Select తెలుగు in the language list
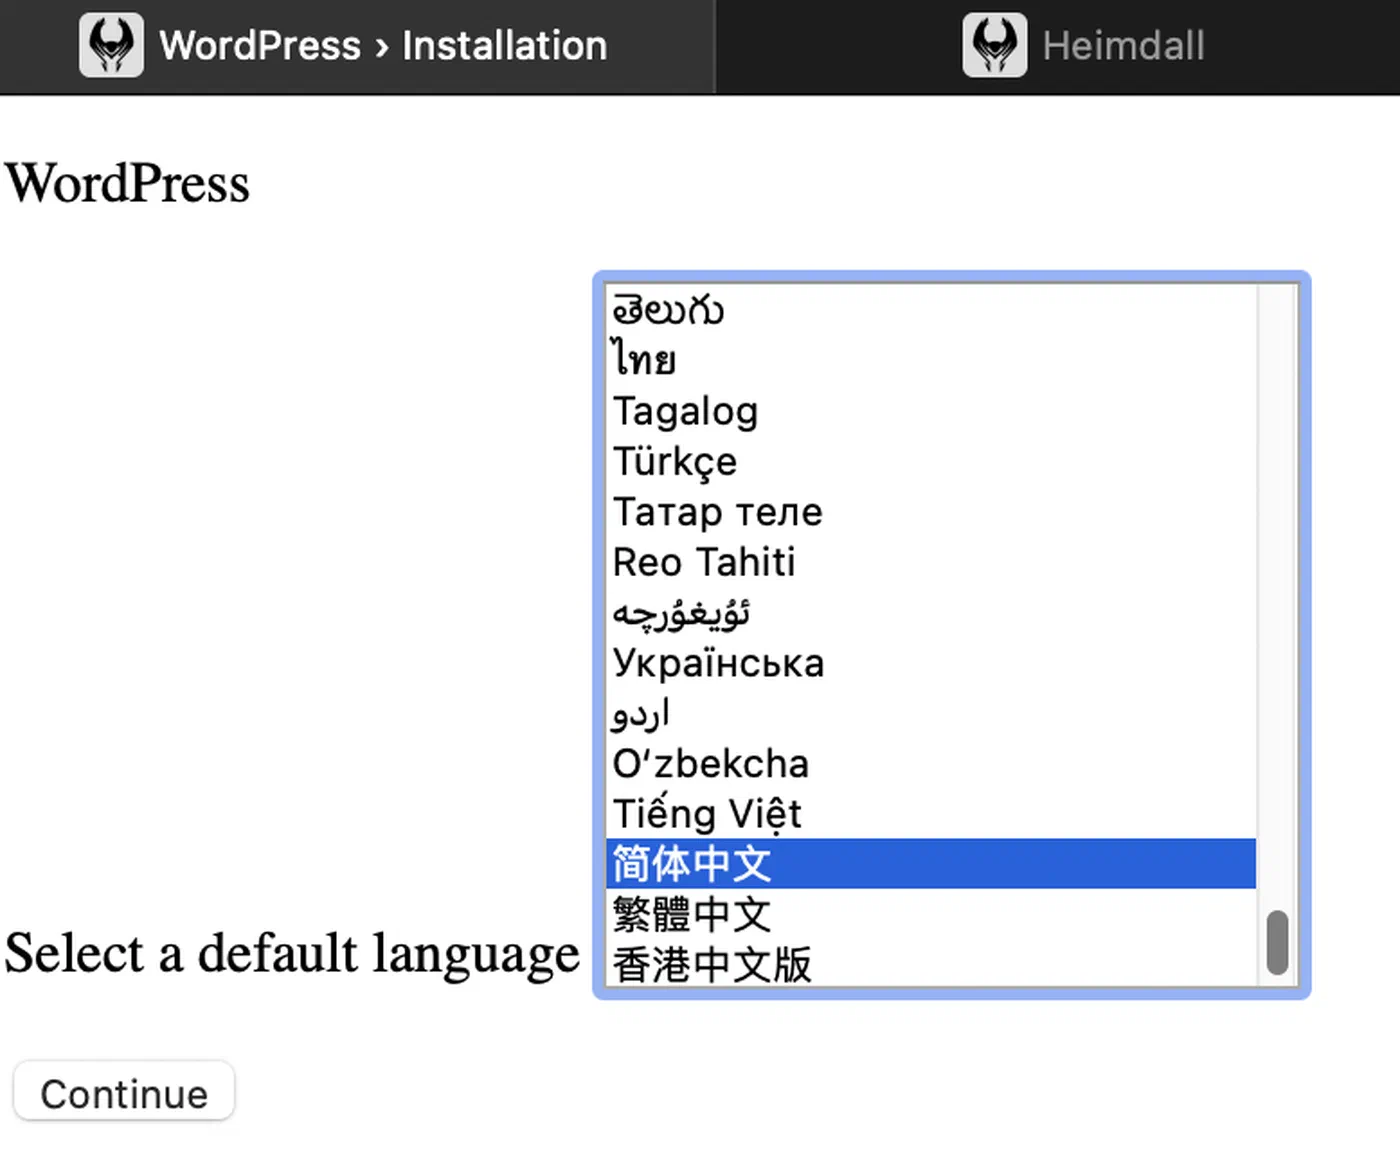Image resolution: width=1400 pixels, height=1155 pixels. (x=931, y=310)
